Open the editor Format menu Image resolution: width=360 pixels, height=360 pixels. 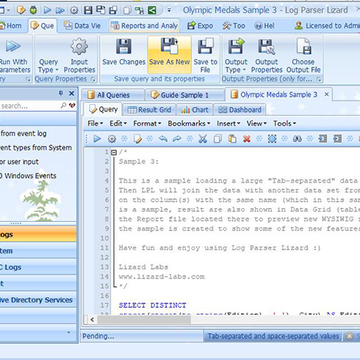(147, 123)
